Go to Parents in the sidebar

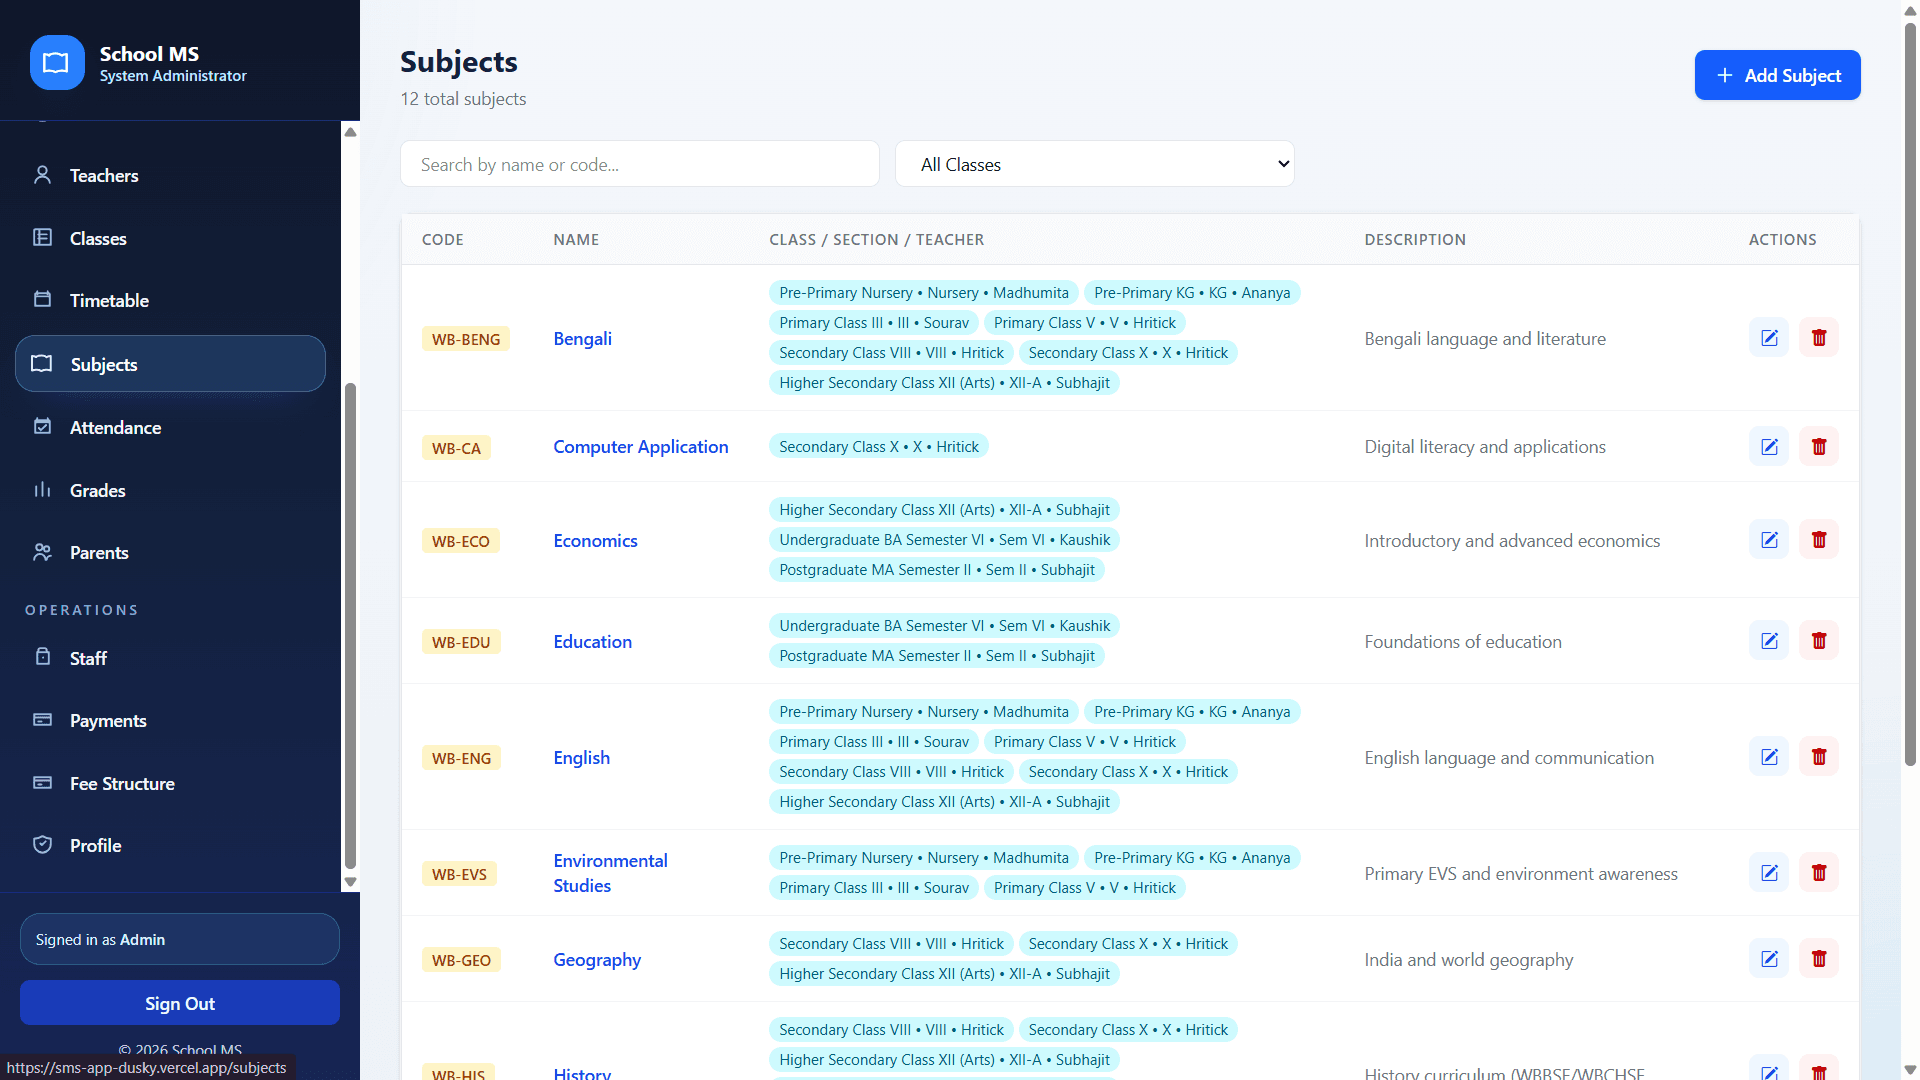[170, 552]
